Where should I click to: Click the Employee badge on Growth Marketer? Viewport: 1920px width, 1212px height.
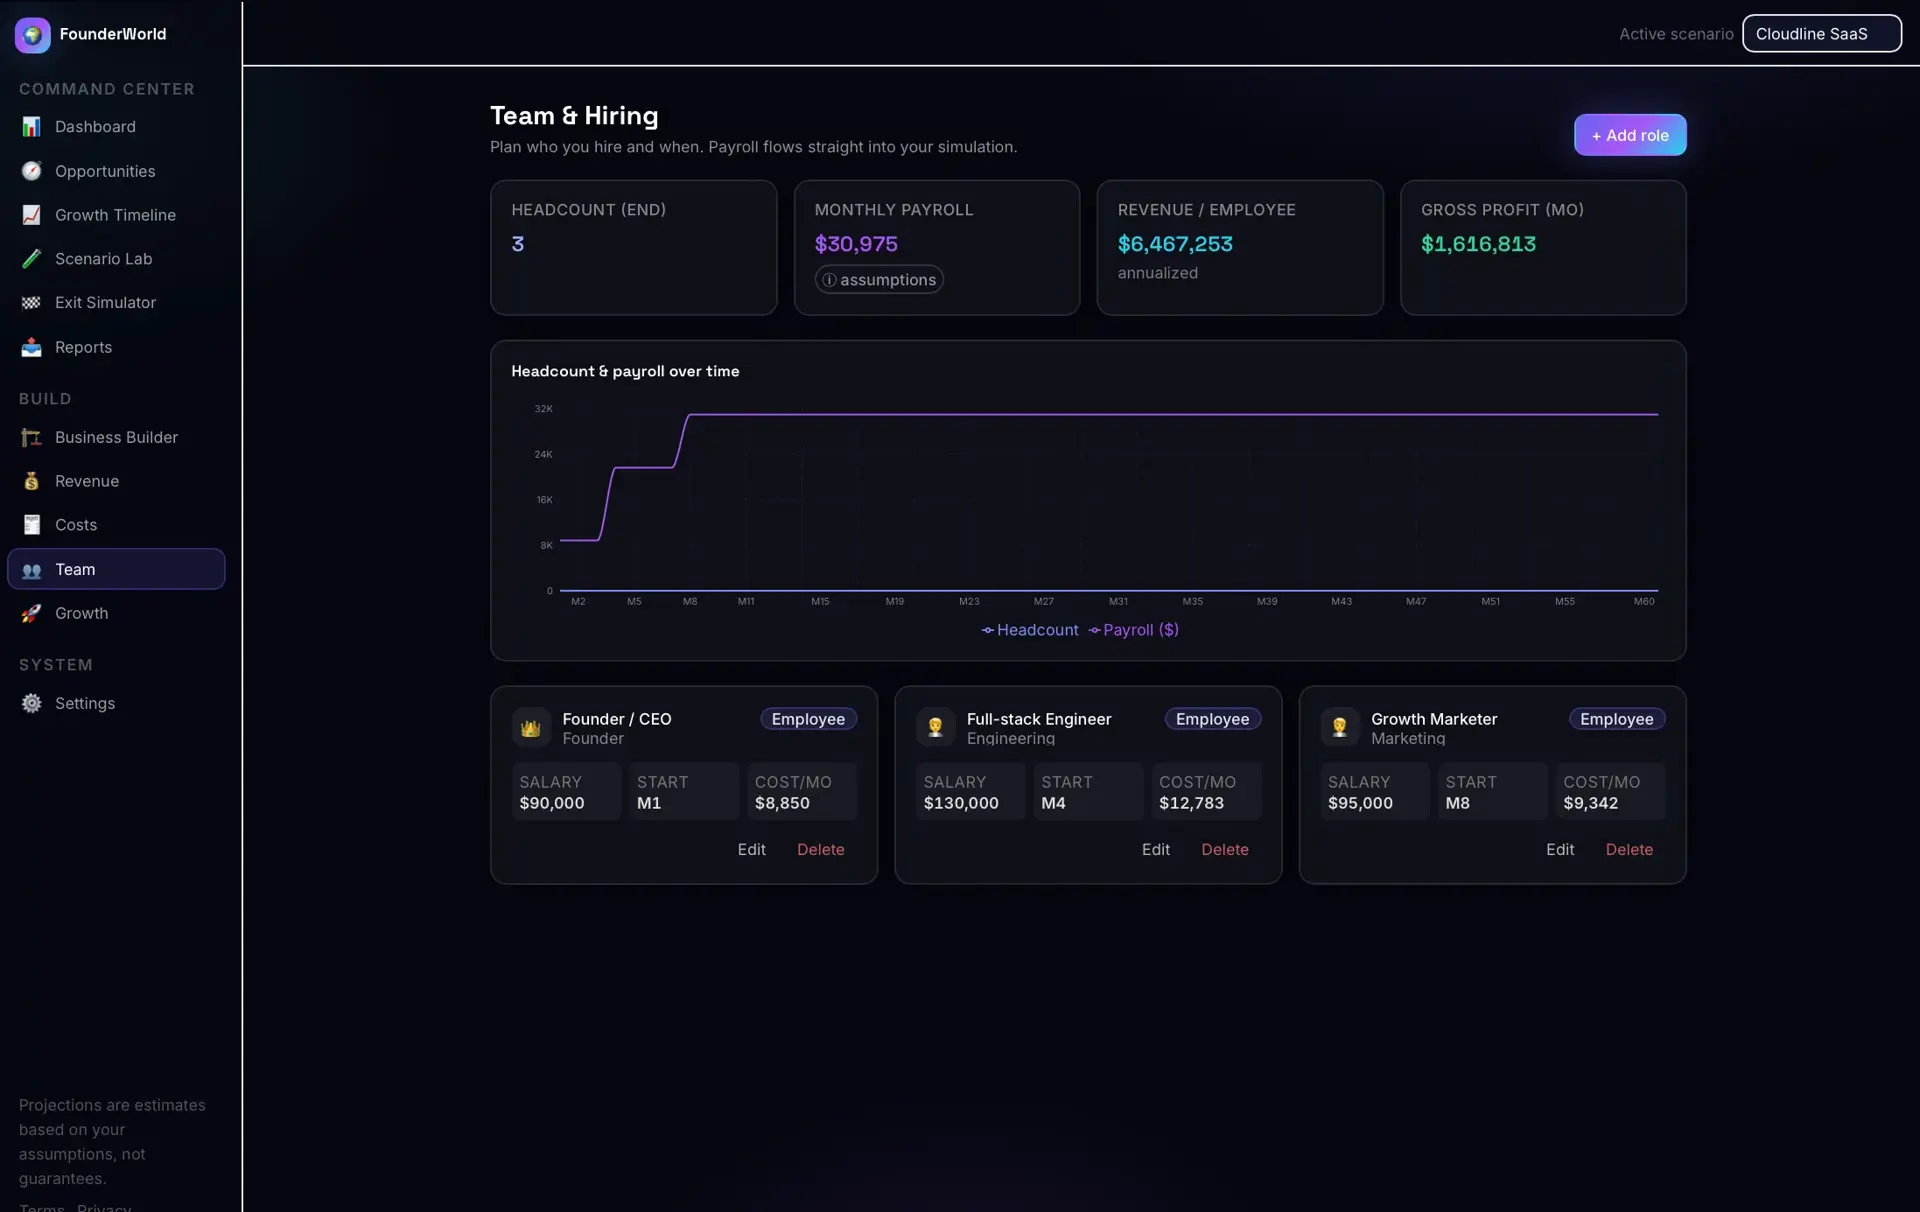(1616, 719)
